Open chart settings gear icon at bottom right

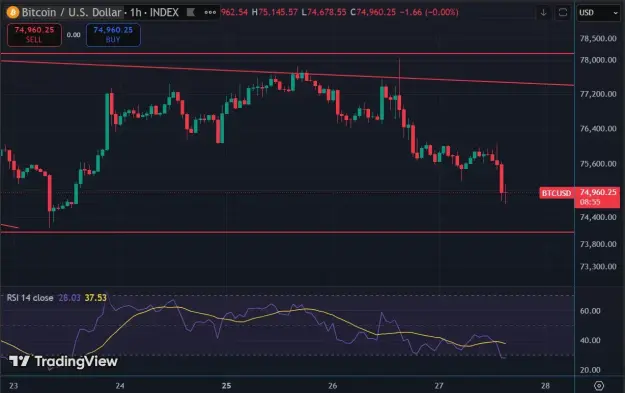pos(599,385)
